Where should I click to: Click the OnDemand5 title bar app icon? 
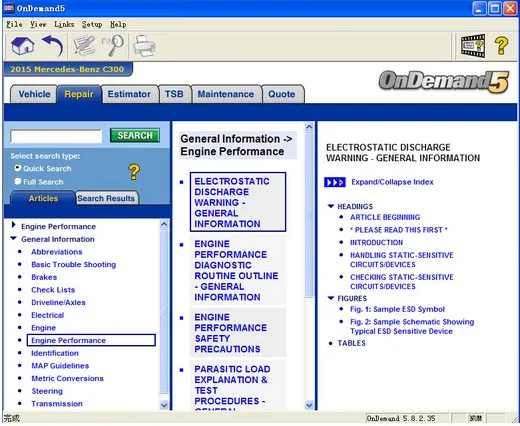click(9, 8)
